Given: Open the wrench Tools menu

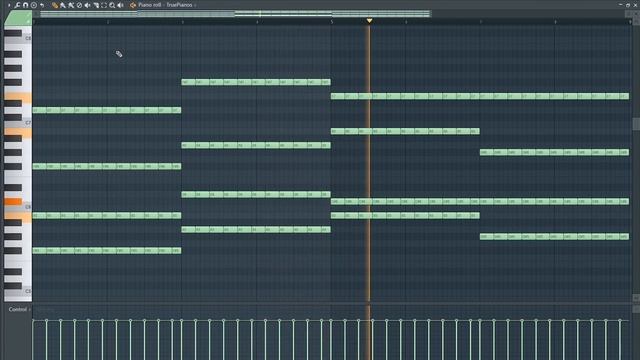Looking at the screenshot, I should pos(17,5).
